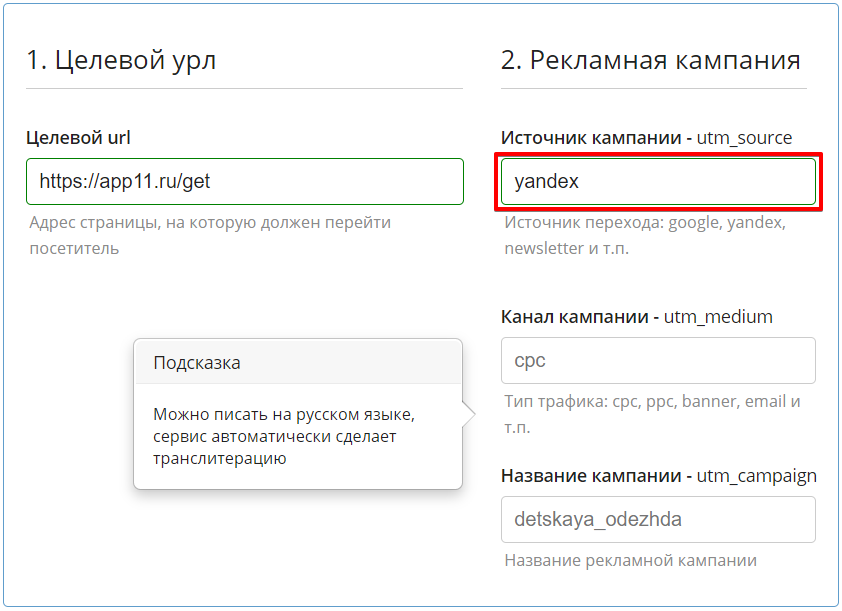The image size is (842, 611).
Task: Click the bold "Канал кампании" label text
Action: click(575, 317)
